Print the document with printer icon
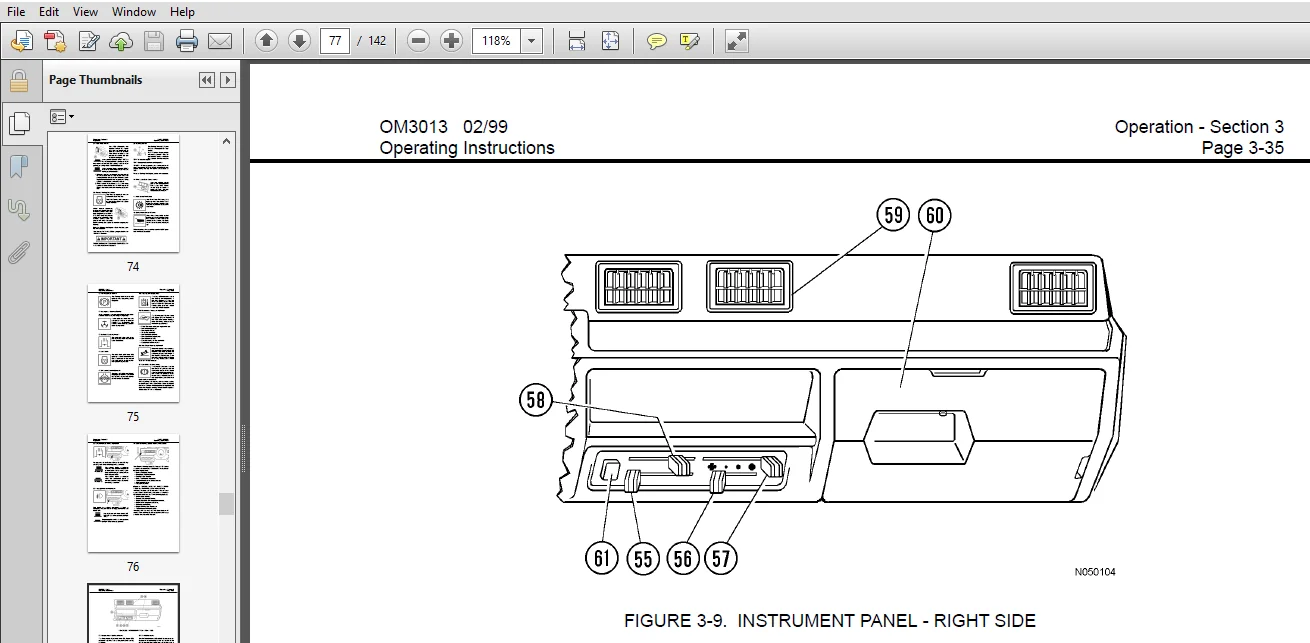Screen dimensions: 1310x643 coord(187,41)
